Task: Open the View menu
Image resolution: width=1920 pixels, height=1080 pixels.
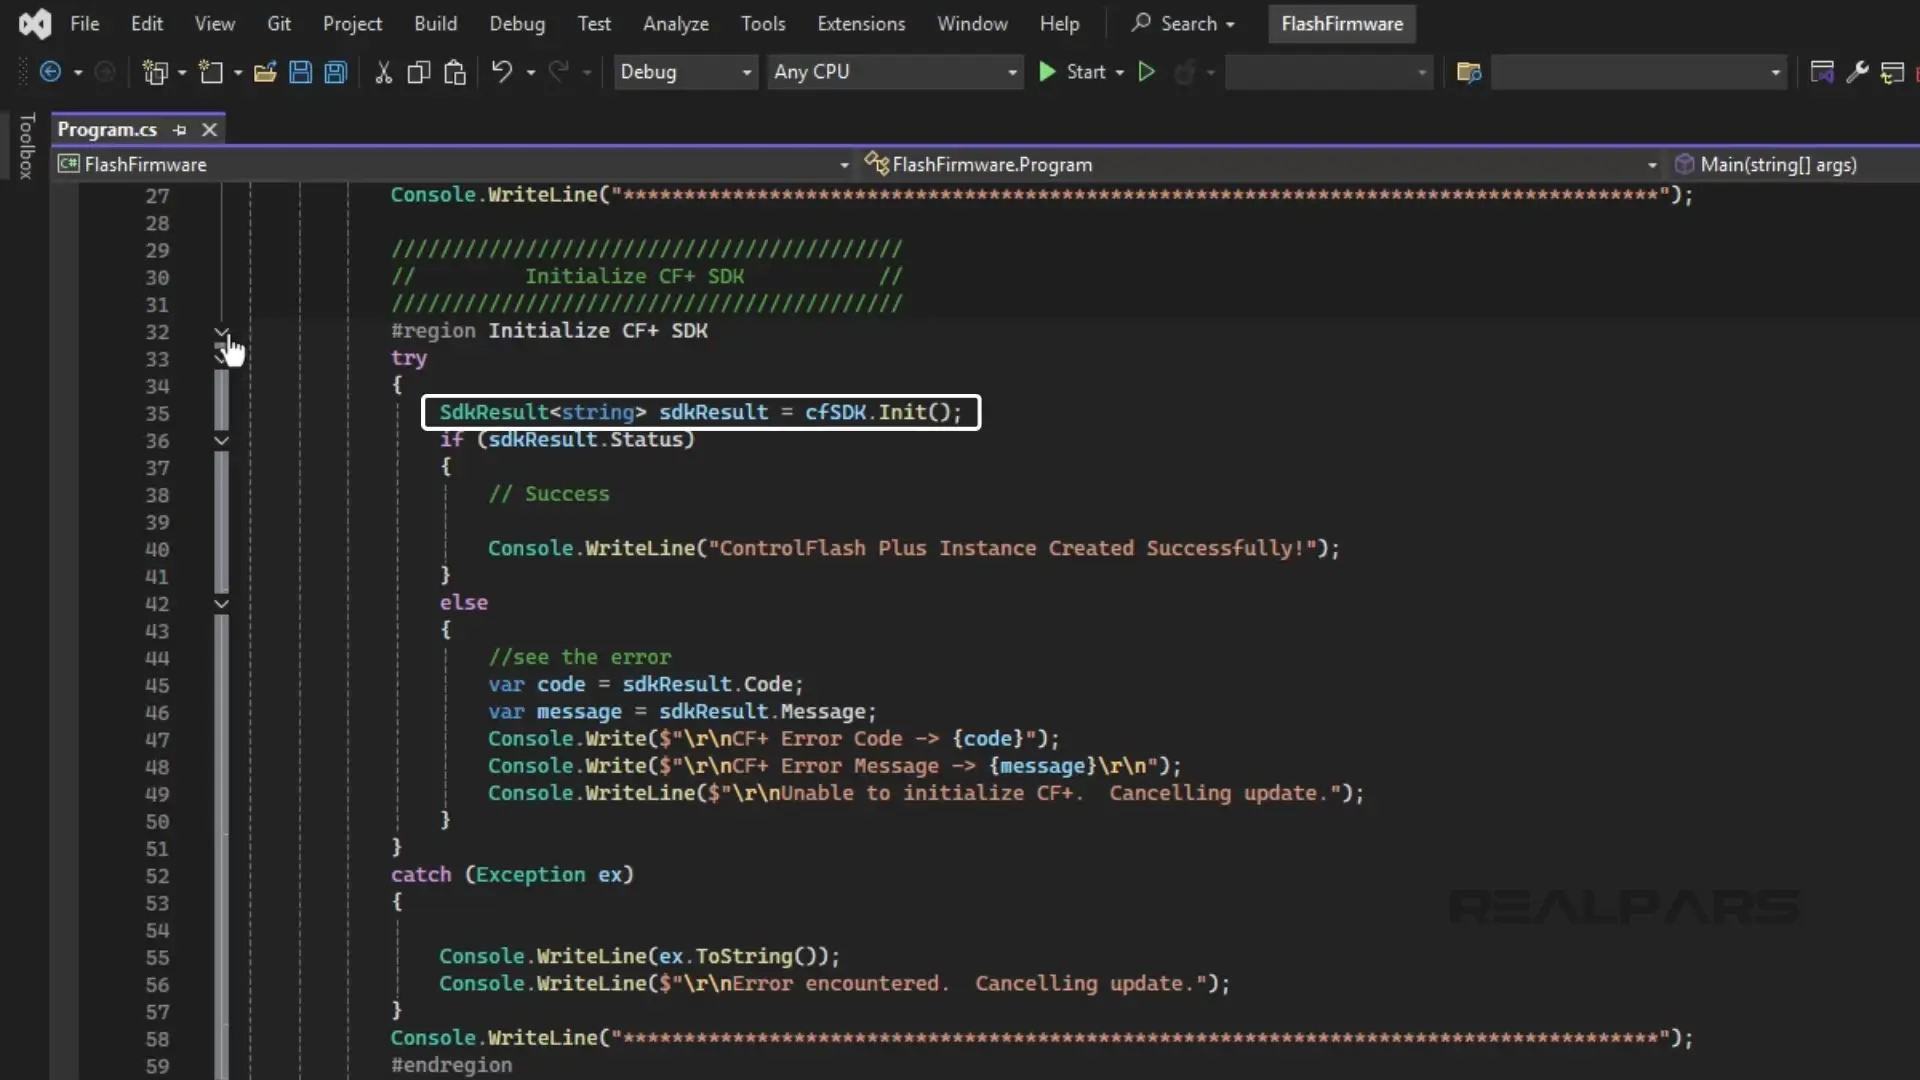Action: point(215,23)
